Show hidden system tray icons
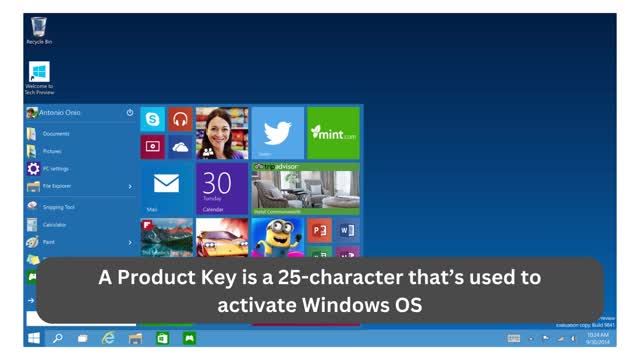Screen dimensions: 640x360 531,339
